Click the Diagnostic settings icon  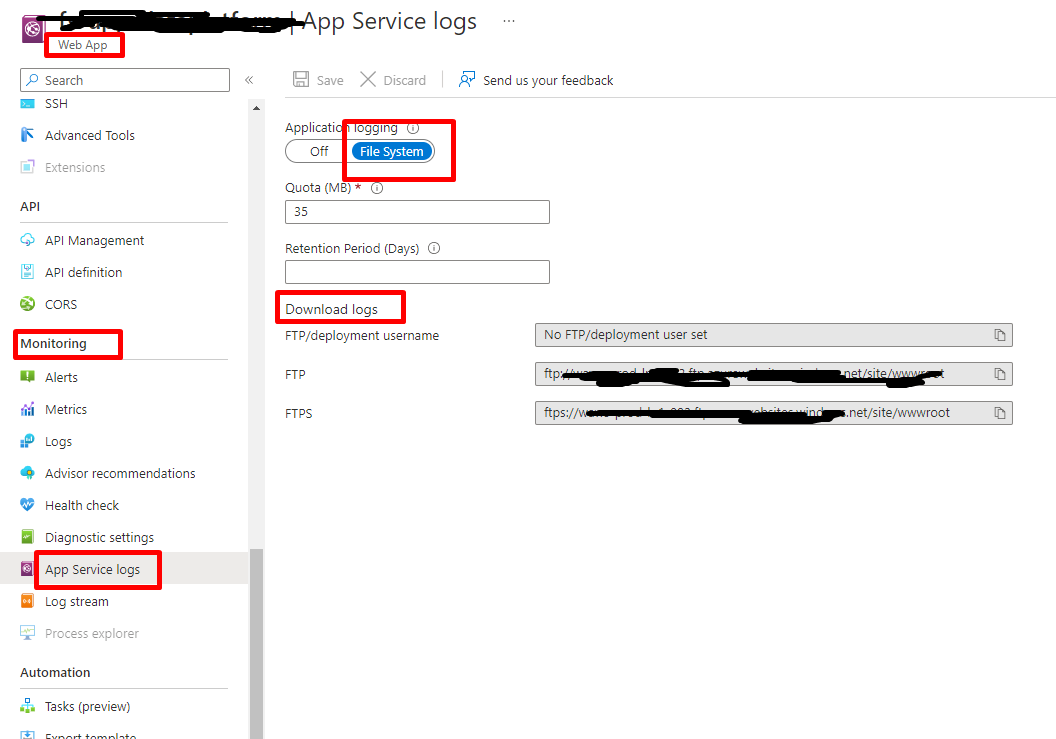pyautogui.click(x=27, y=537)
